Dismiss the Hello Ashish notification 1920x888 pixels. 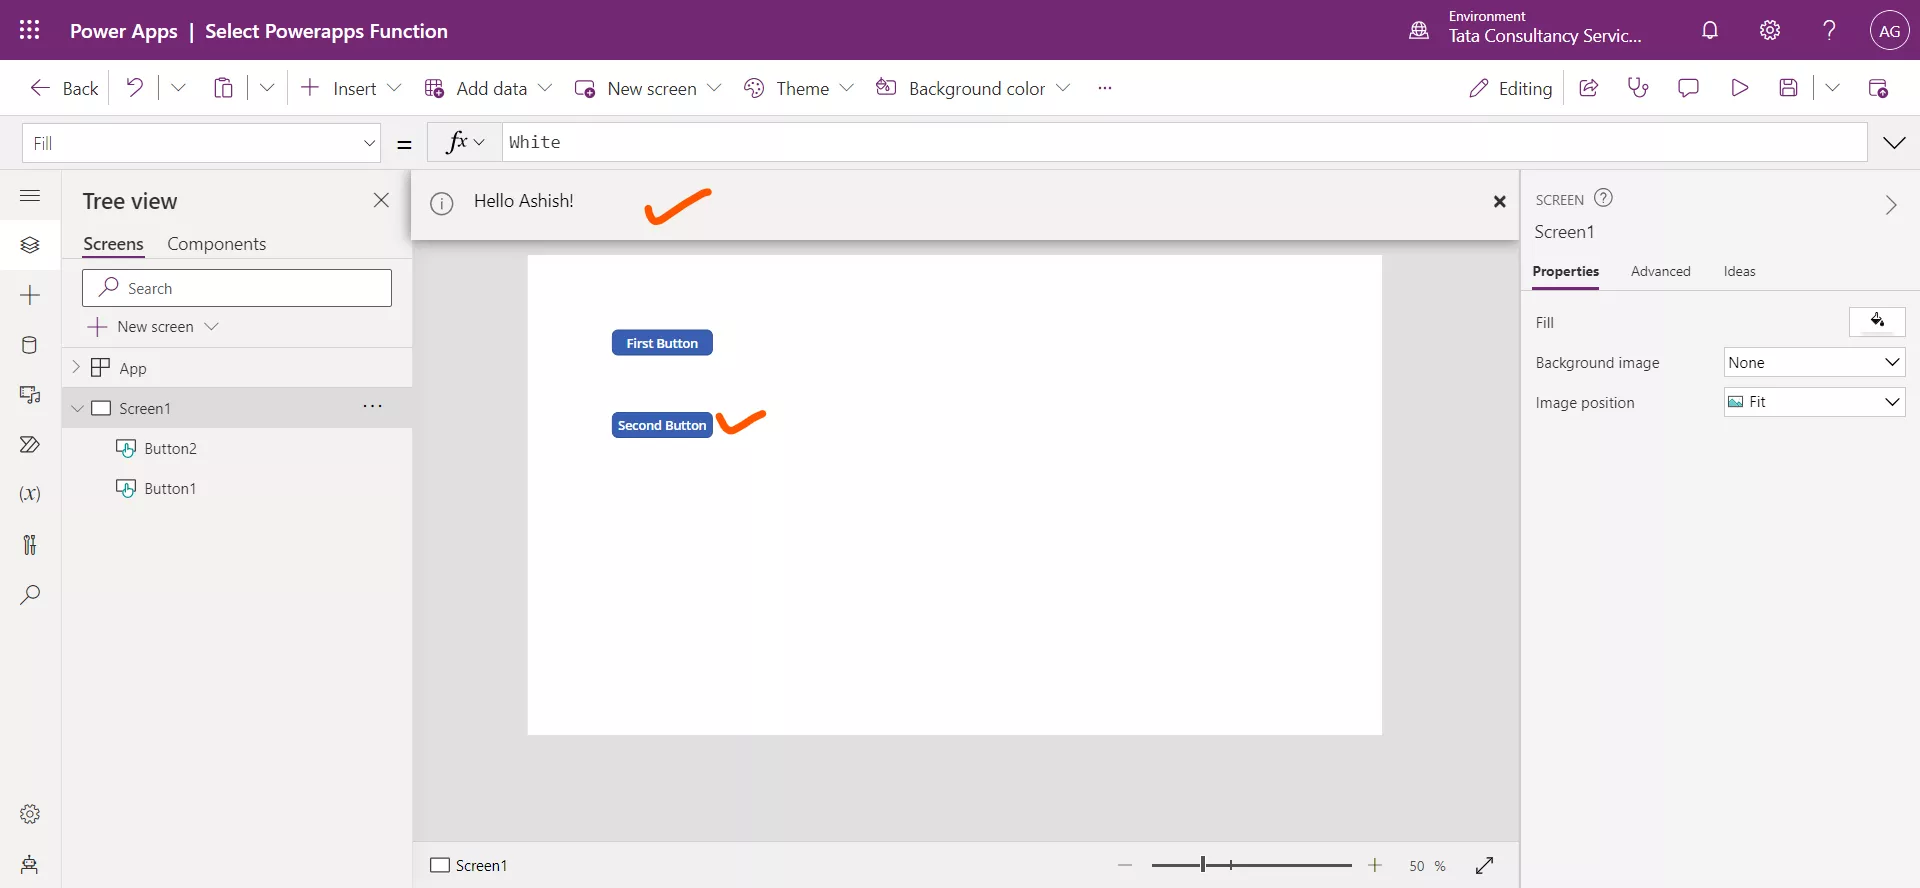click(1499, 202)
